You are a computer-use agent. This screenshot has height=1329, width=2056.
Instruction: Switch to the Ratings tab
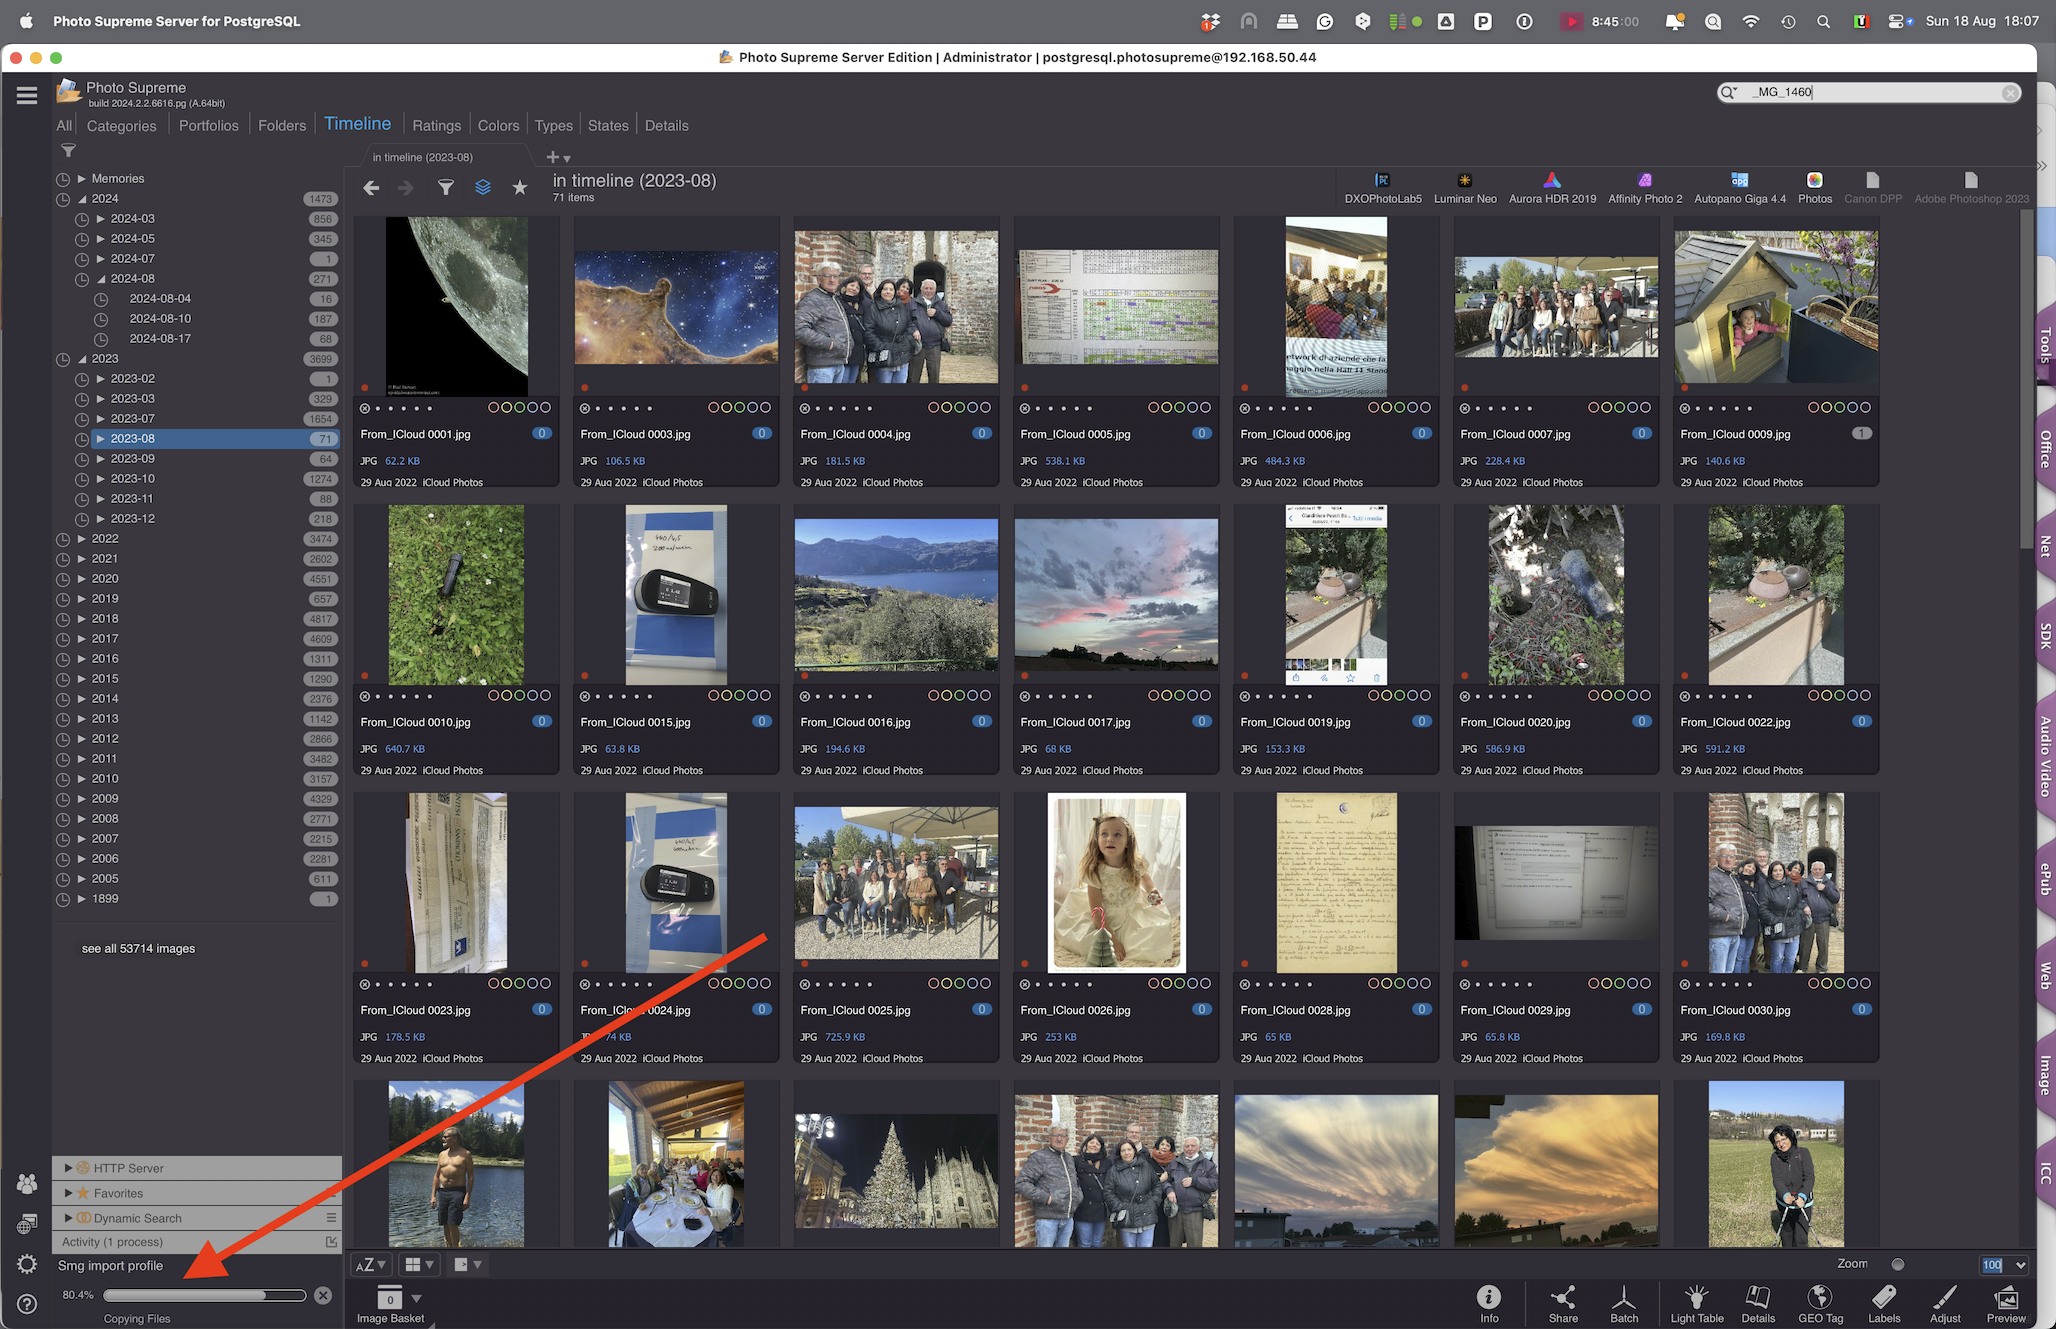[437, 126]
